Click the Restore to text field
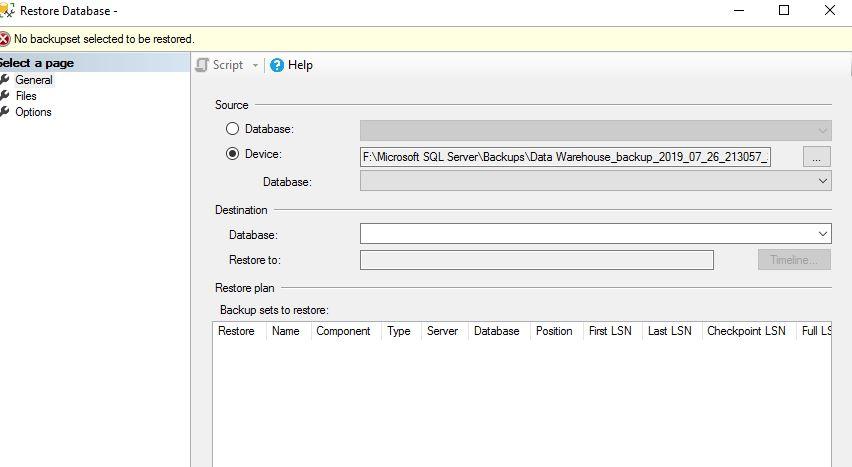The image size is (852, 467). point(537,260)
